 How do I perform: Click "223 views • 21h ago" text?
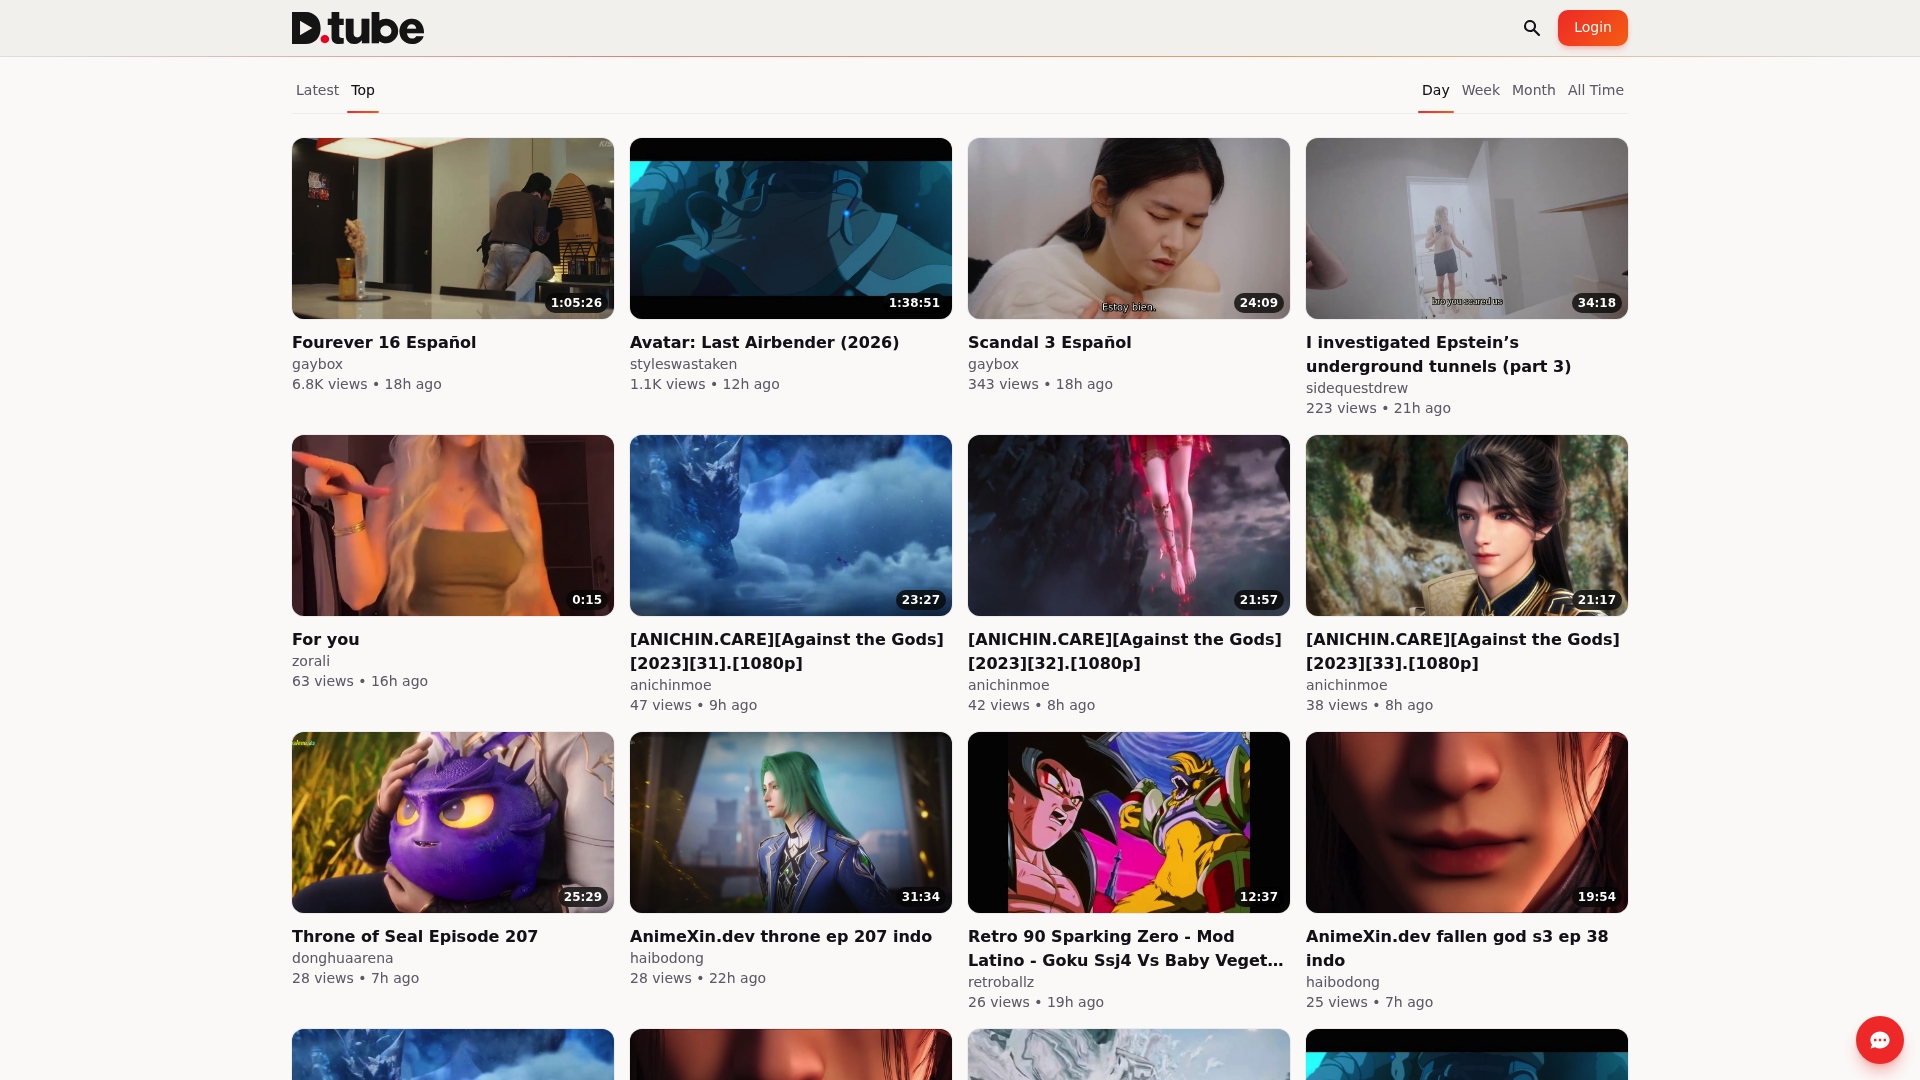[1379, 409]
